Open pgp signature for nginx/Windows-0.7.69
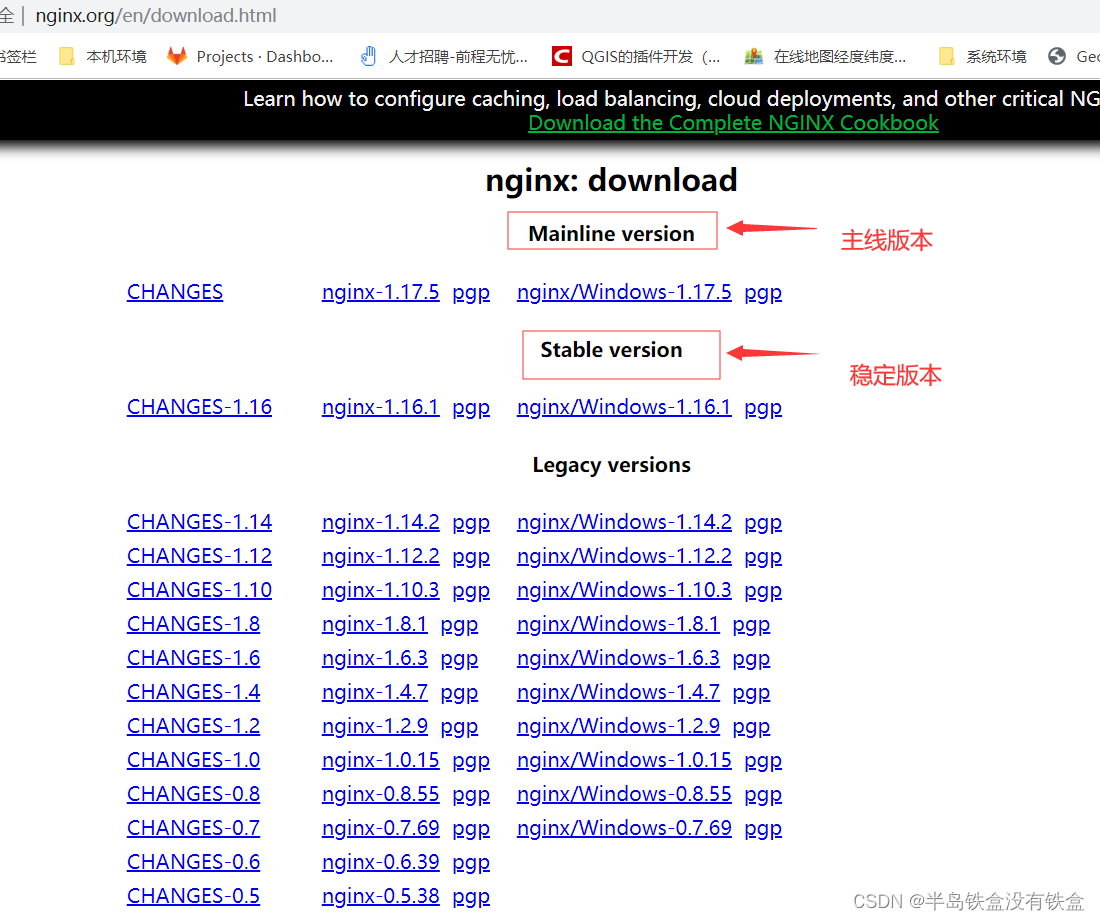Viewport: 1100px width, 920px height. pyautogui.click(x=763, y=829)
